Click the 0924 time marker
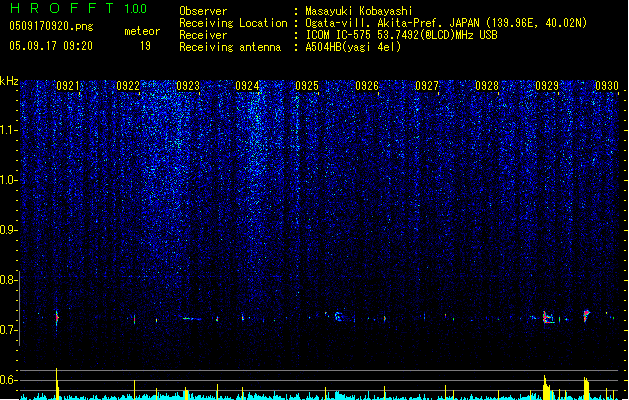The height and width of the screenshot is (400, 629). 247,85
